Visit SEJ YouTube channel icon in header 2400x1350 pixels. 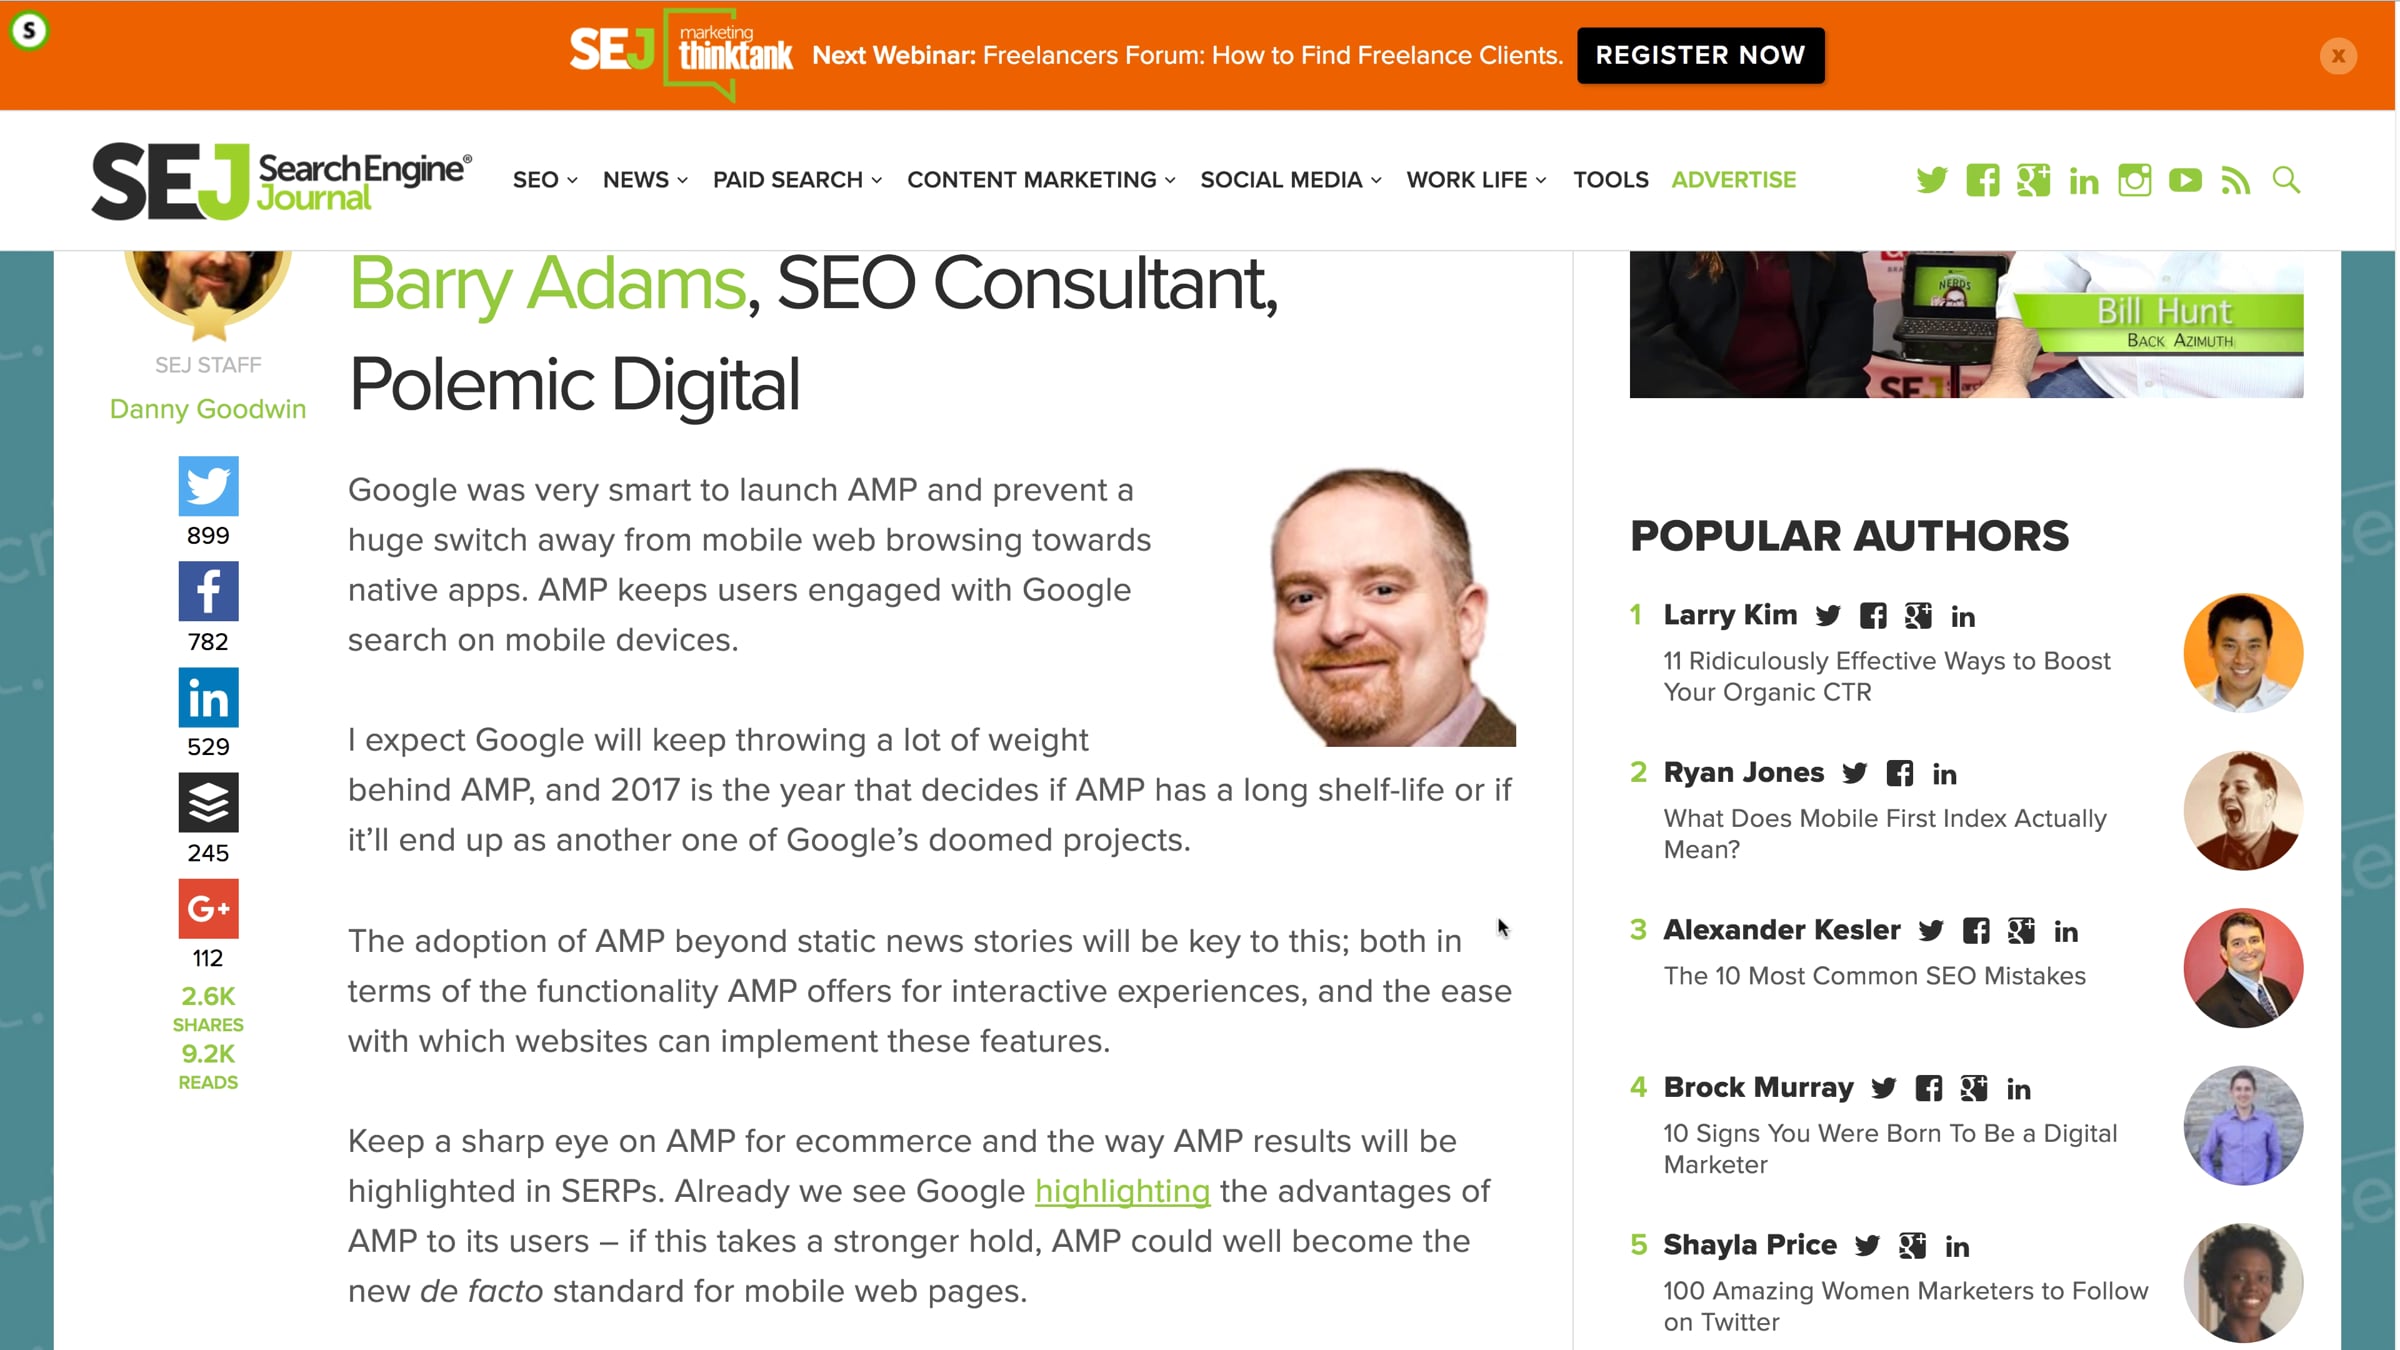pyautogui.click(x=2185, y=180)
